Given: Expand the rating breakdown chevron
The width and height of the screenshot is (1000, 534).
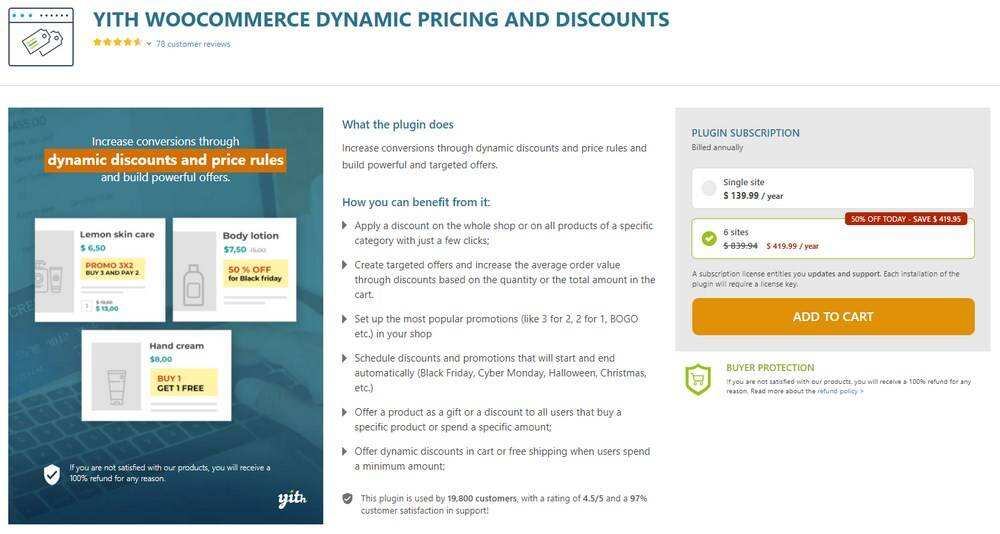Looking at the screenshot, I should tap(149, 44).
